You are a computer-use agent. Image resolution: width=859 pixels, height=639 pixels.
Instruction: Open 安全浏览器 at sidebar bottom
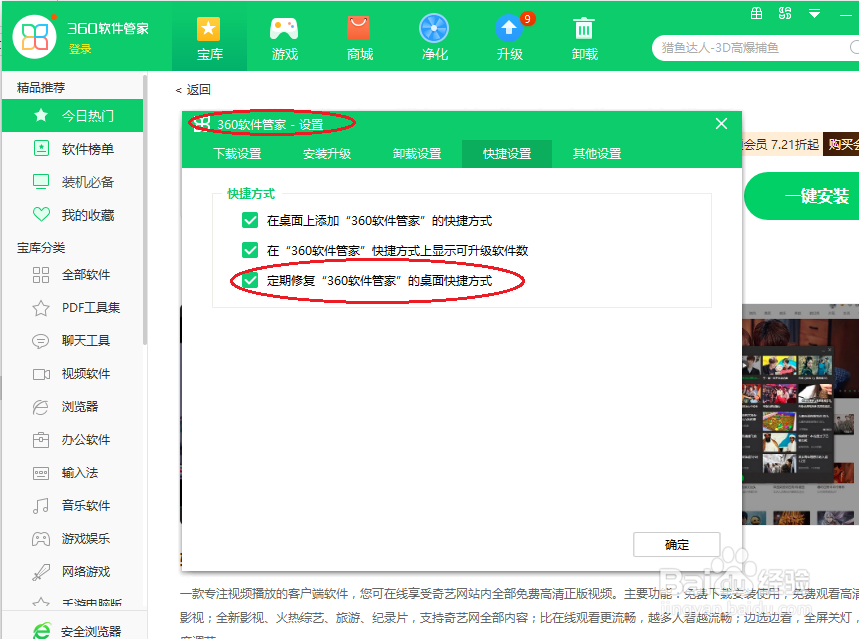[x=75, y=631]
